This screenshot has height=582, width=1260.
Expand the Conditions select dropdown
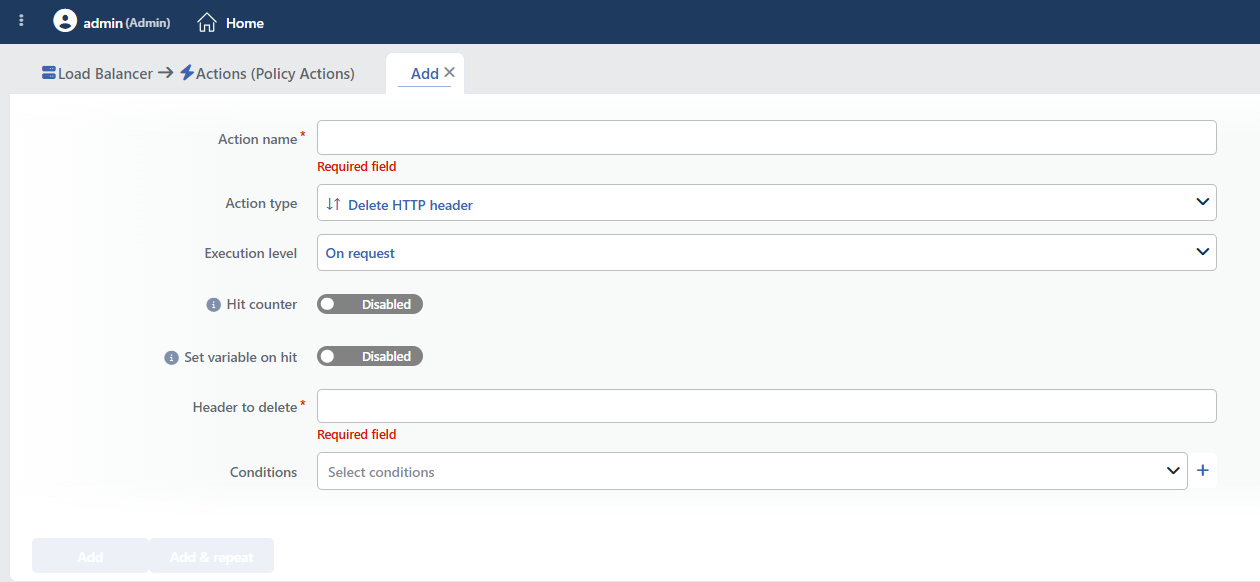coord(752,471)
